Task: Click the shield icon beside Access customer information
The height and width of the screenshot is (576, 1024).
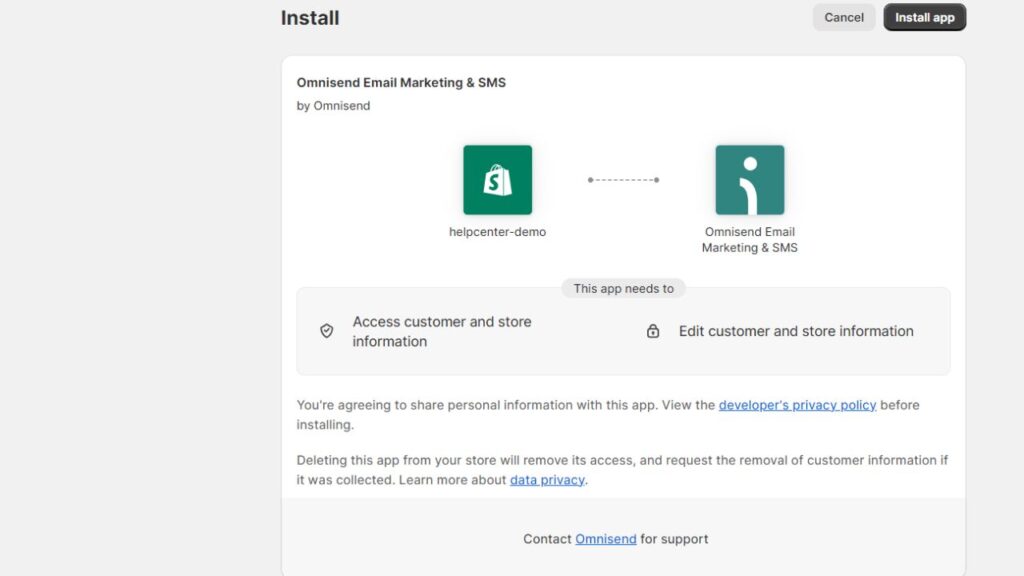Action: pyautogui.click(x=327, y=331)
